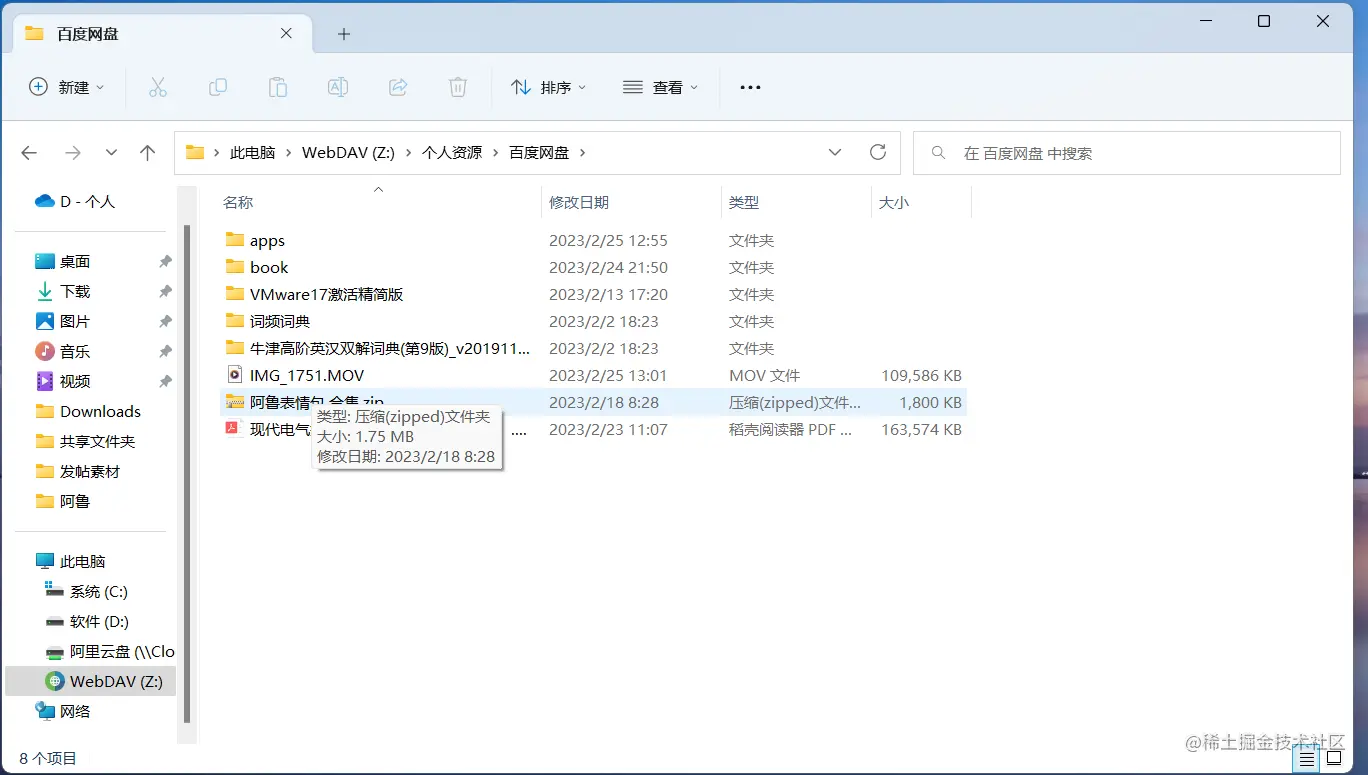Click 稻壳阅读器 PDF type cell

(x=791, y=429)
